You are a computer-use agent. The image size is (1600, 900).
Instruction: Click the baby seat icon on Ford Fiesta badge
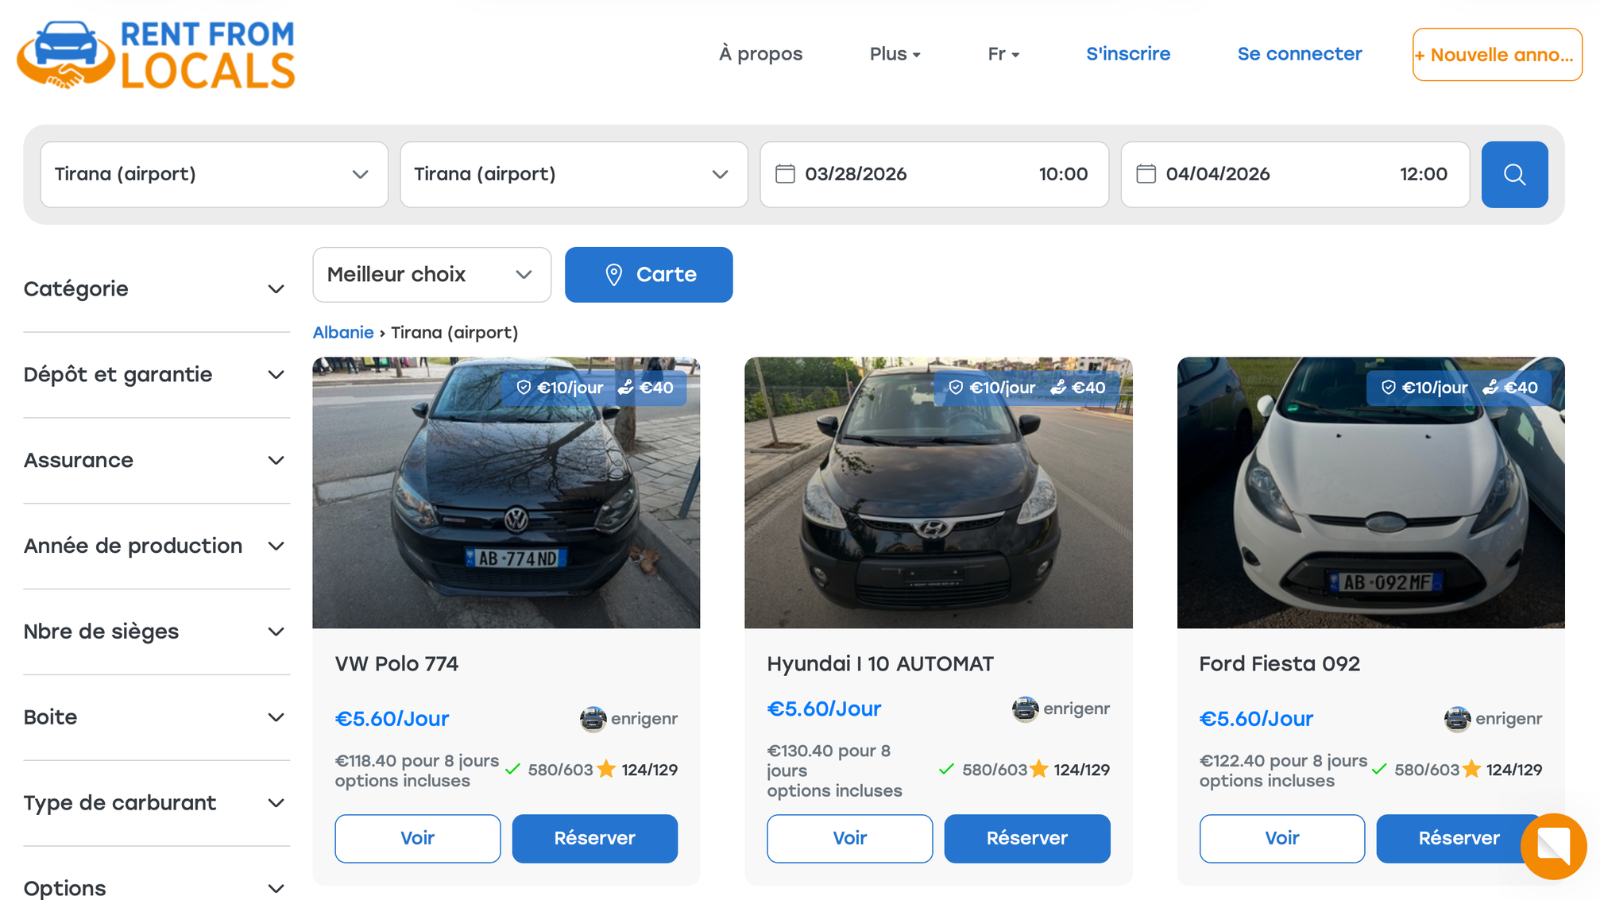pos(1491,387)
